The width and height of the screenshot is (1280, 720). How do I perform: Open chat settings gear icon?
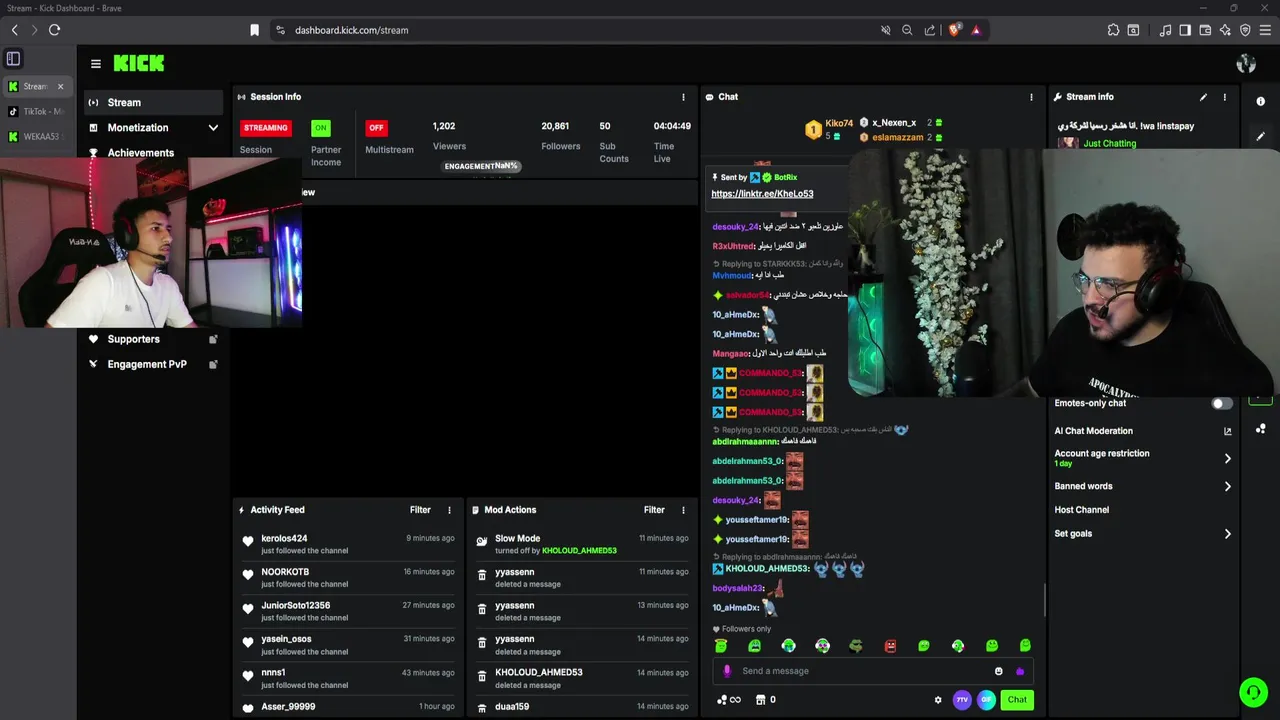937,700
